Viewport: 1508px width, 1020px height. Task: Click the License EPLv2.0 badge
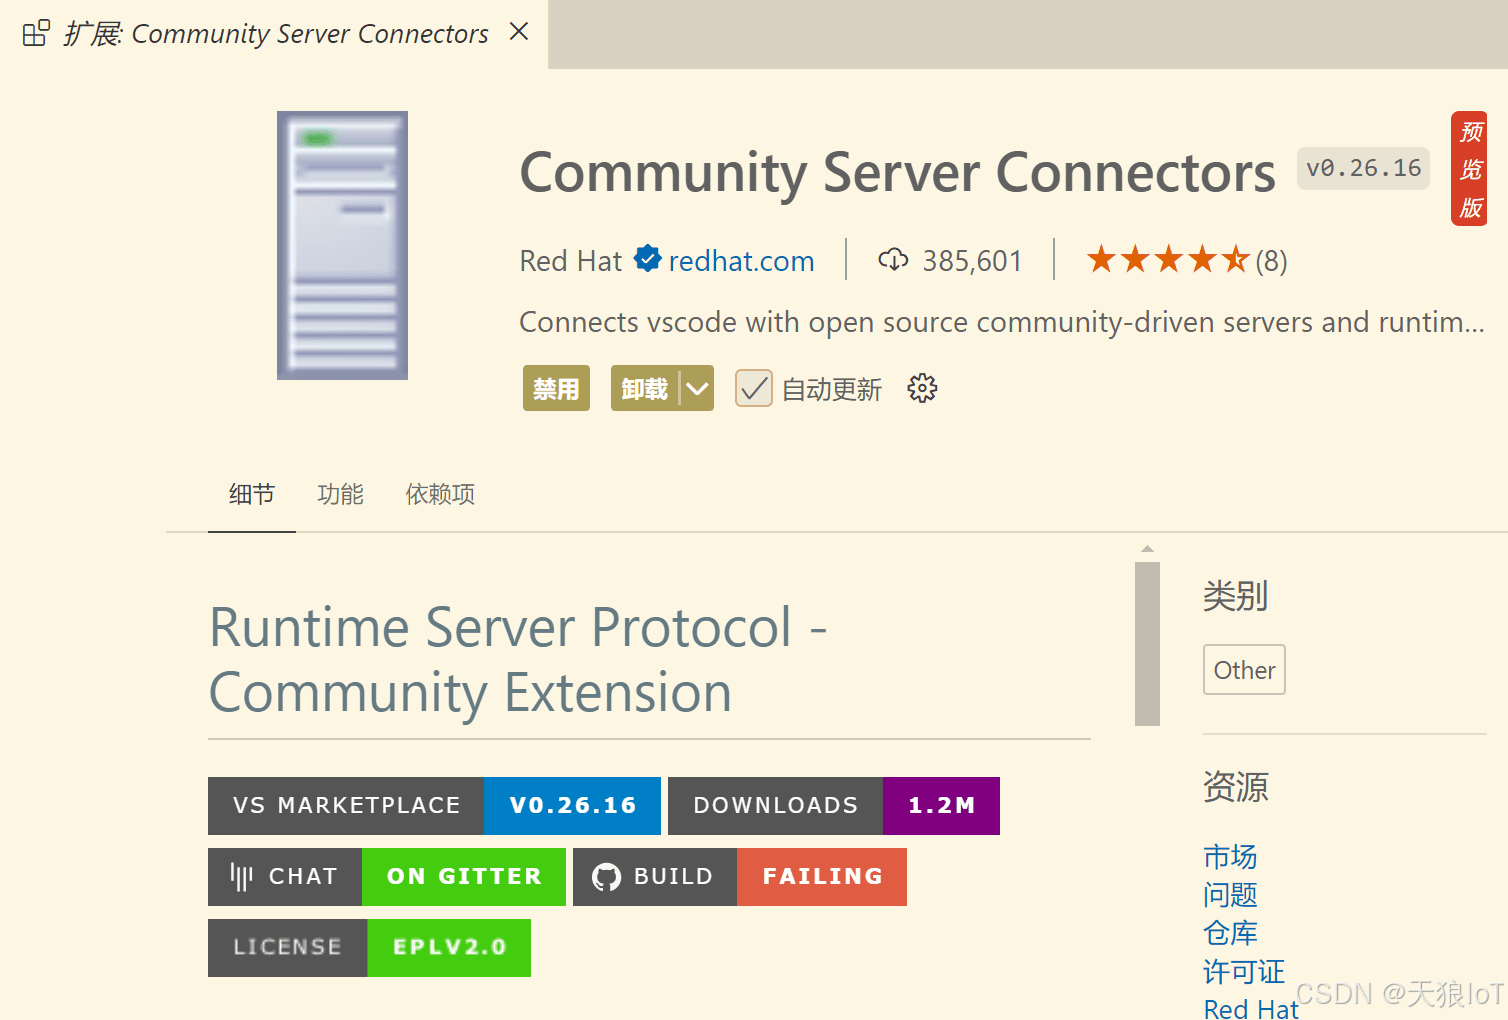pyautogui.click(x=369, y=948)
